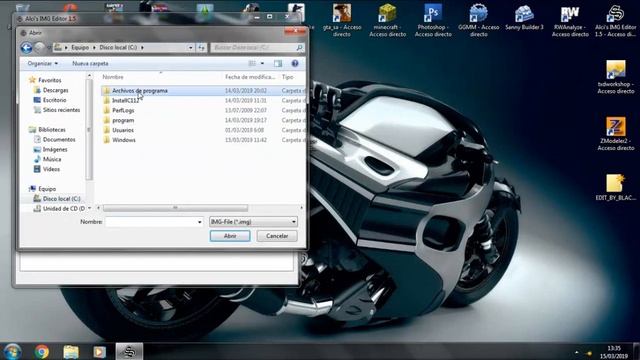Viewport: 640px width, 360px height.
Task: Open the GGMM desktop shortcut
Action: click(479, 20)
